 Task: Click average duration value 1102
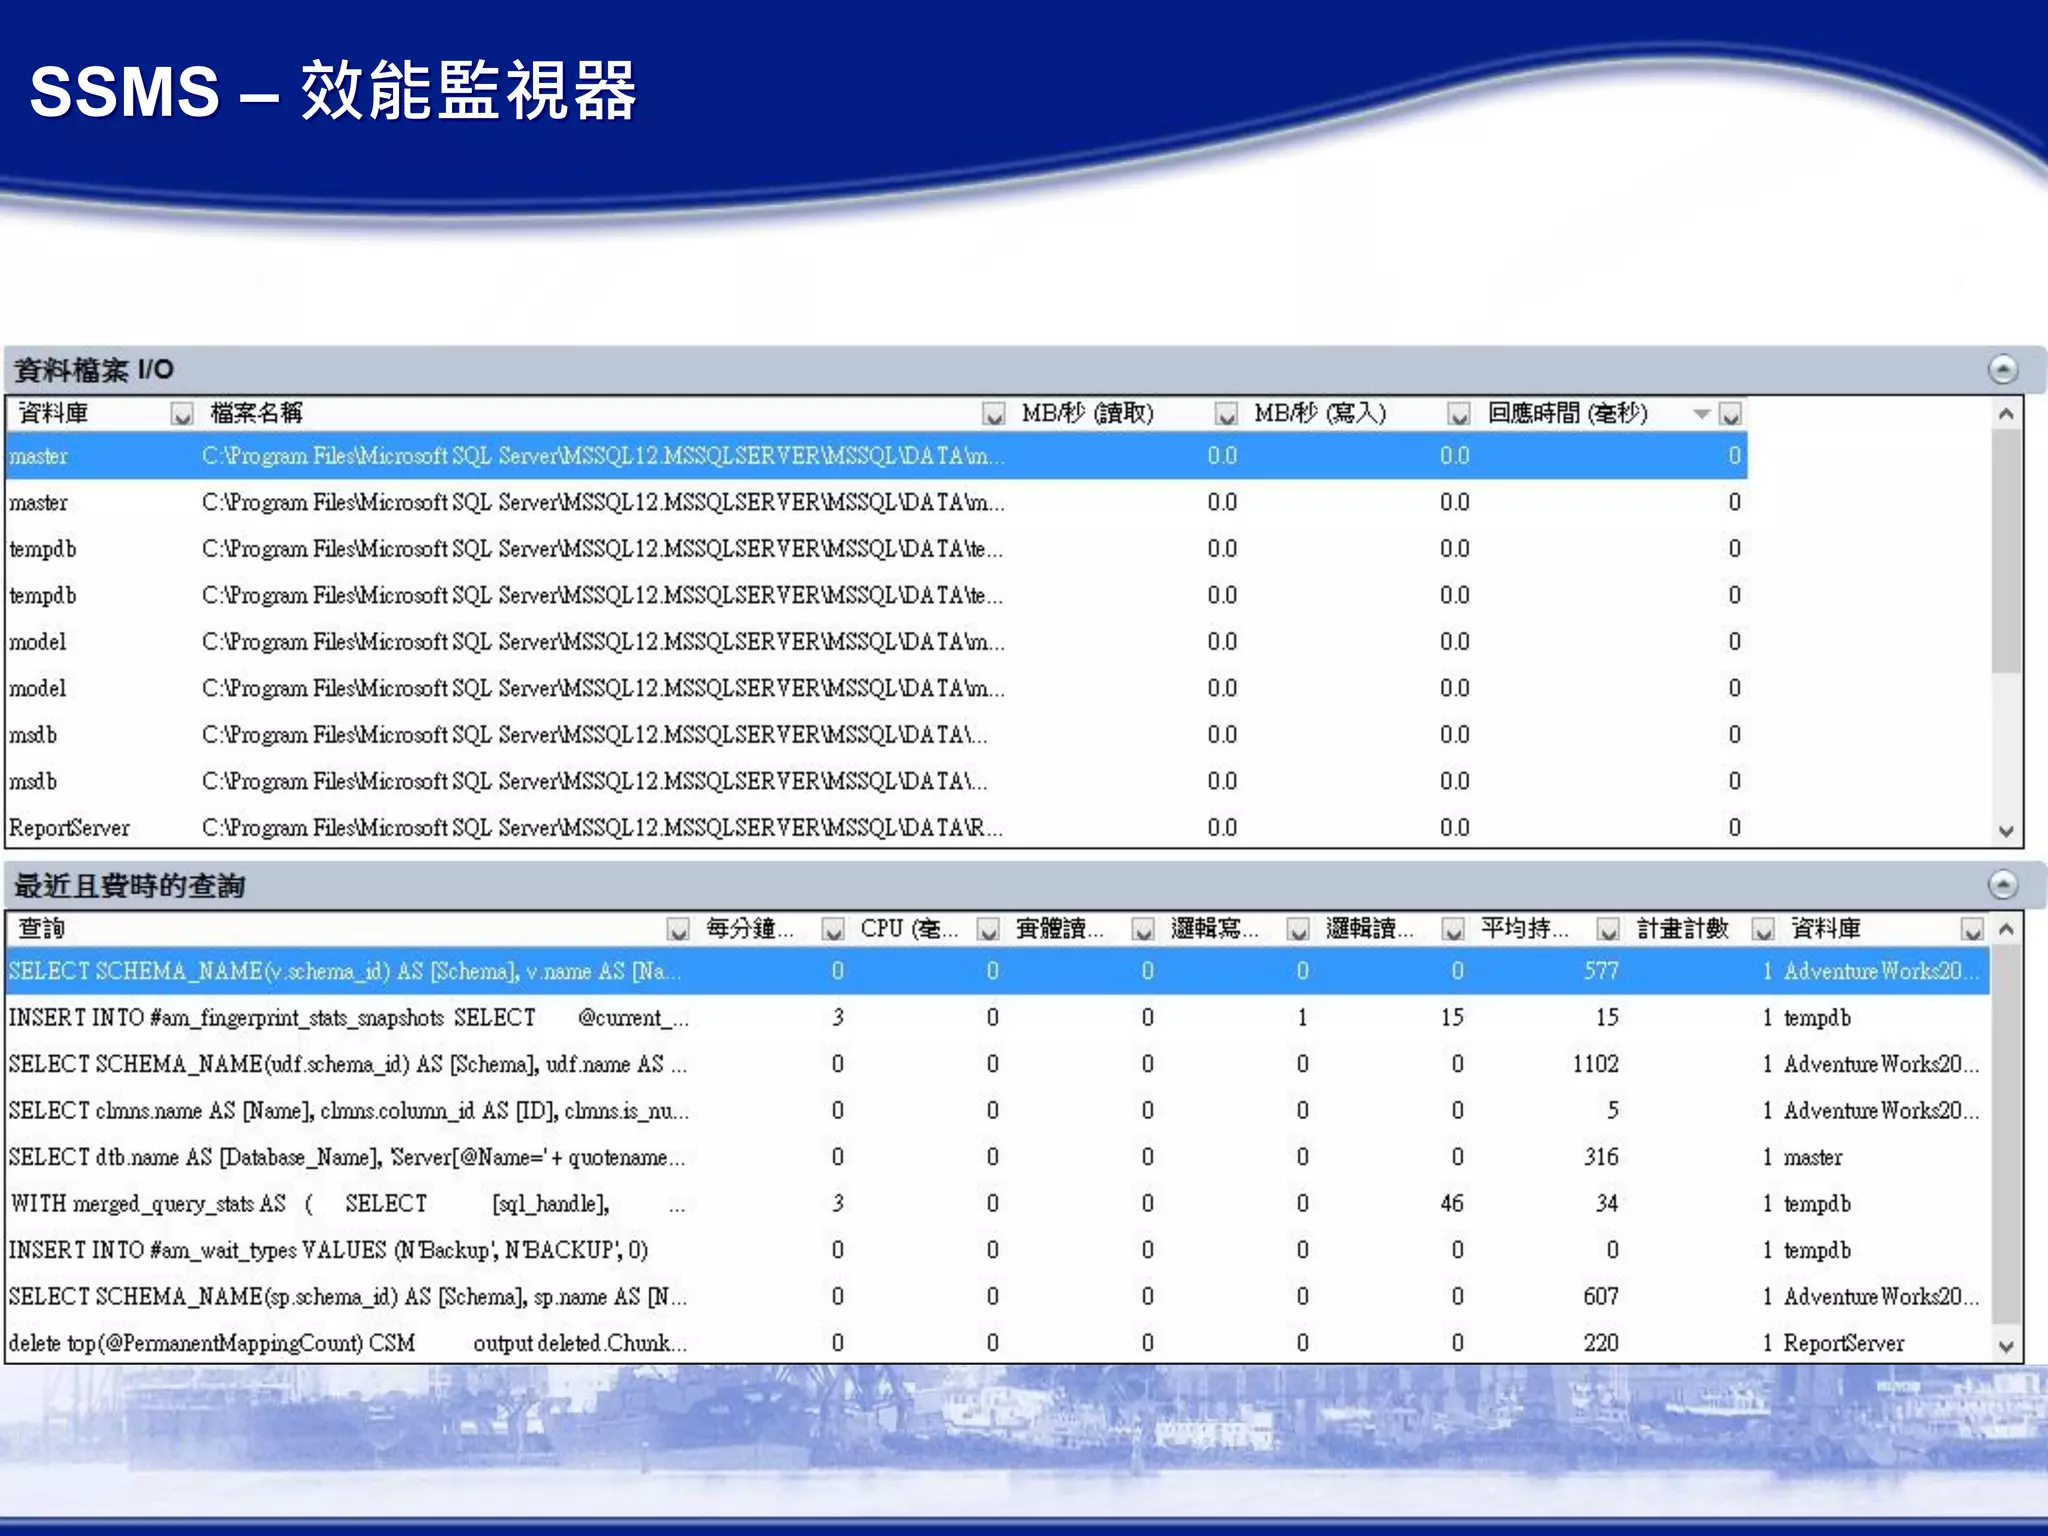coord(1595,1064)
